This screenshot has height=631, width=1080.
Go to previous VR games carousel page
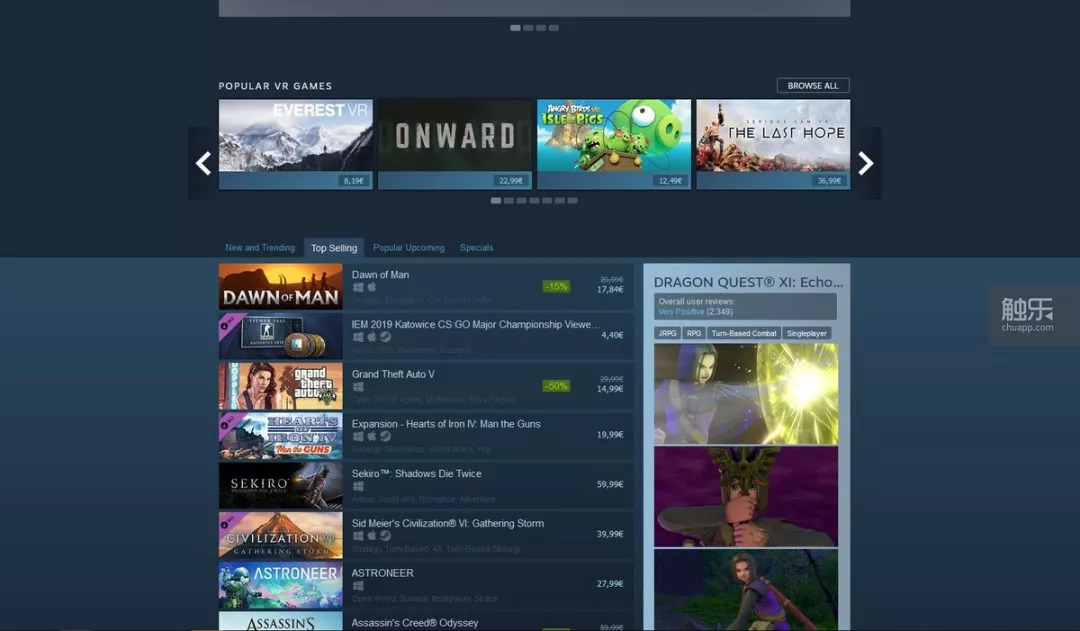pyautogui.click(x=203, y=163)
